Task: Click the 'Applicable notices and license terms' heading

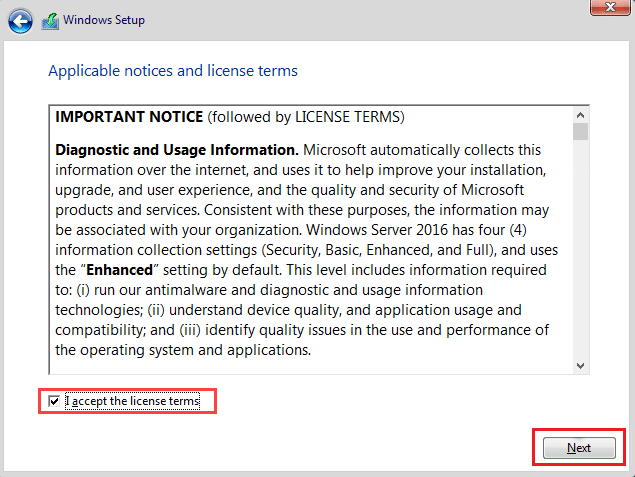Action: (173, 71)
